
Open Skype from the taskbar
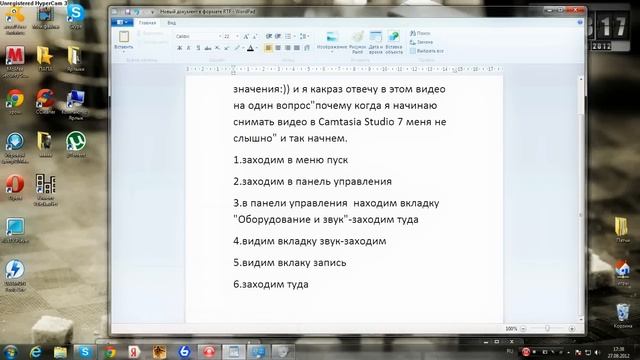(x=84, y=351)
